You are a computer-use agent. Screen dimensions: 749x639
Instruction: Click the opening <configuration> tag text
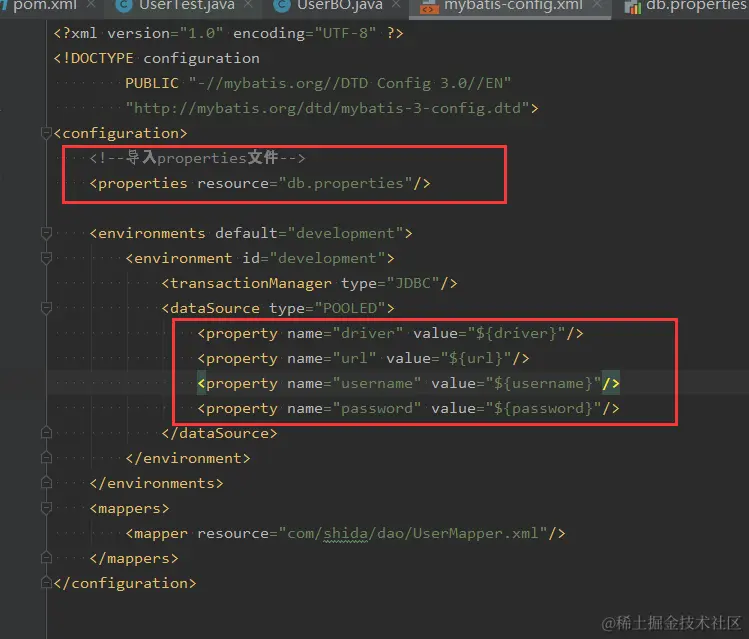click(x=120, y=133)
